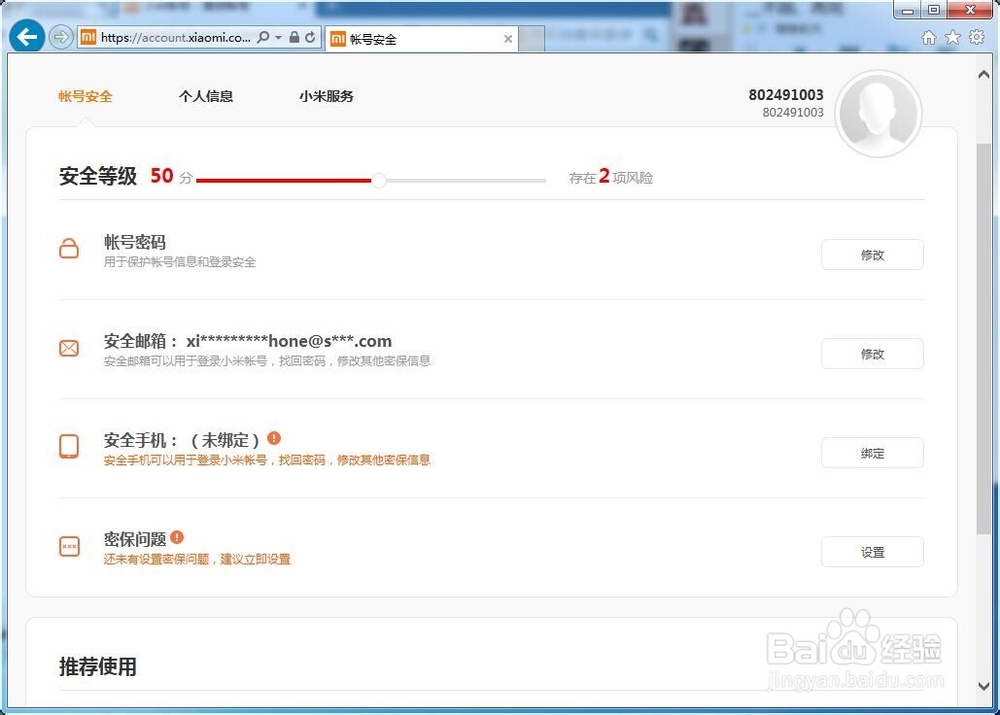1000x715 pixels.
Task: Click 修改 next to the security email
Action: pos(871,354)
